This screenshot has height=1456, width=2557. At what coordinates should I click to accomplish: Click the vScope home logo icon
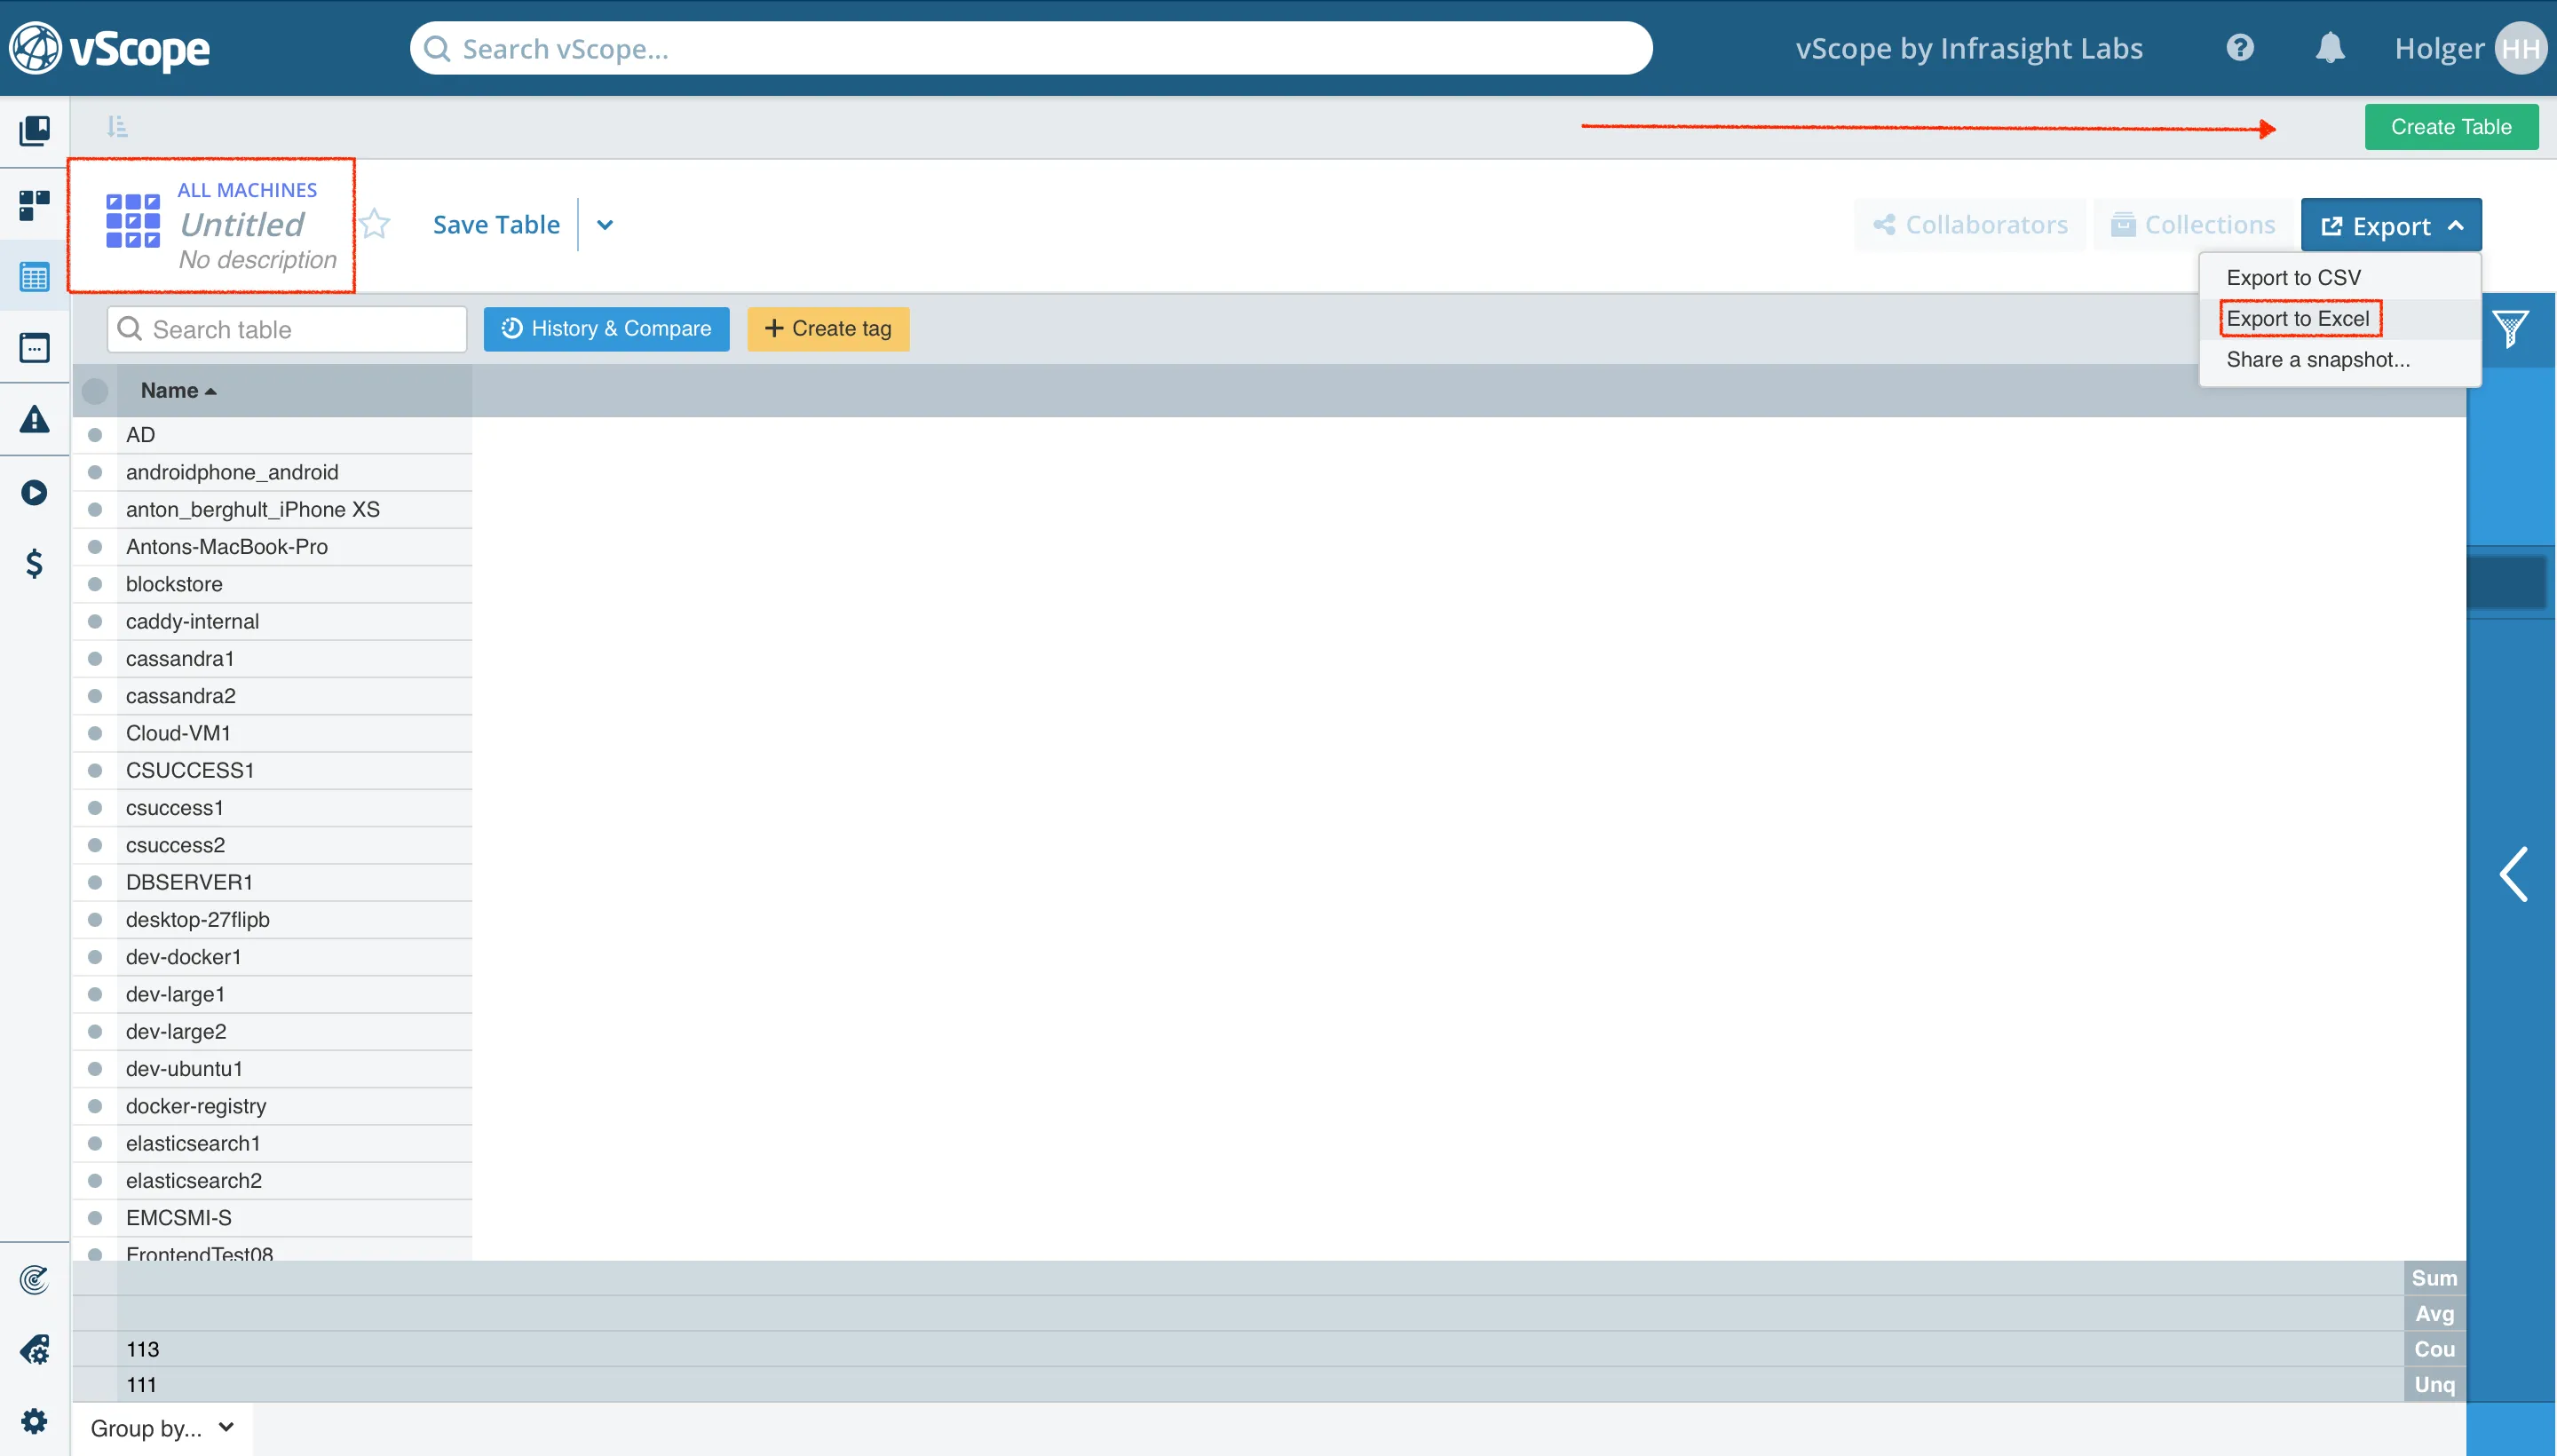click(x=39, y=47)
